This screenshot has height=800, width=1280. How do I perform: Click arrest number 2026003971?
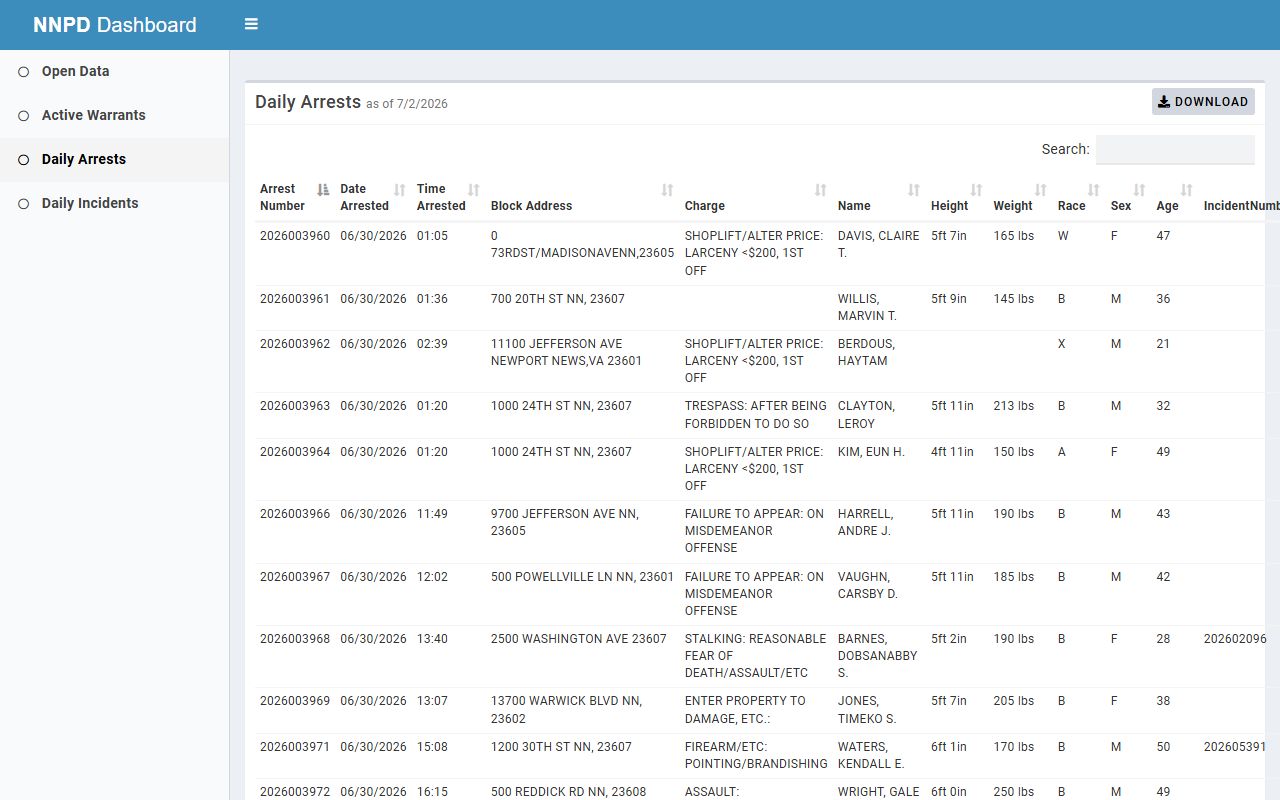295,747
